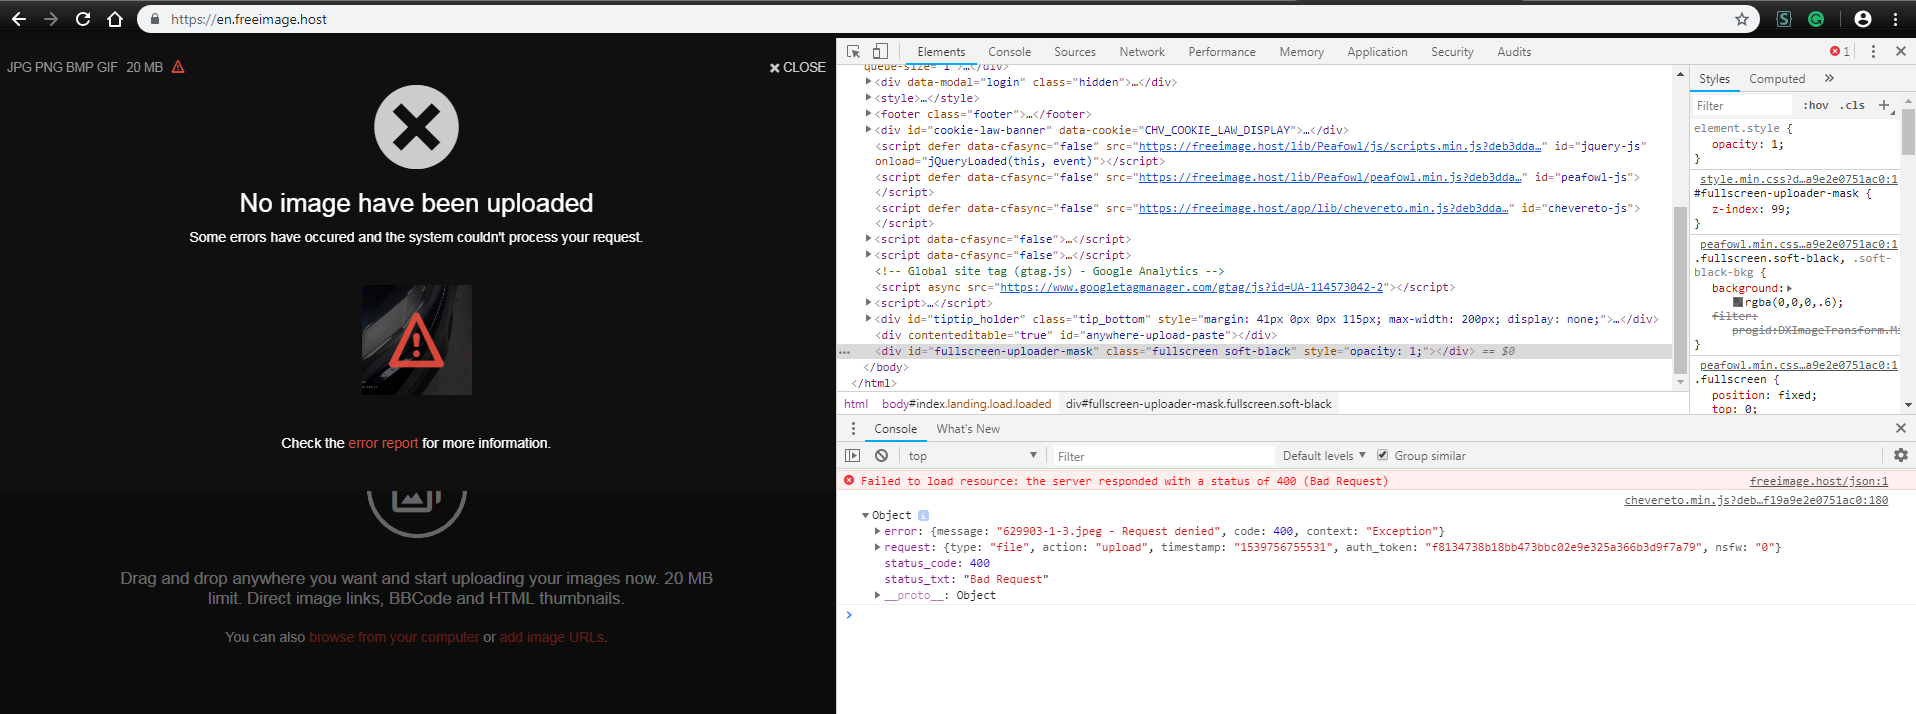Click the failed upload X circle icon
The height and width of the screenshot is (714, 1916).
[x=416, y=127]
